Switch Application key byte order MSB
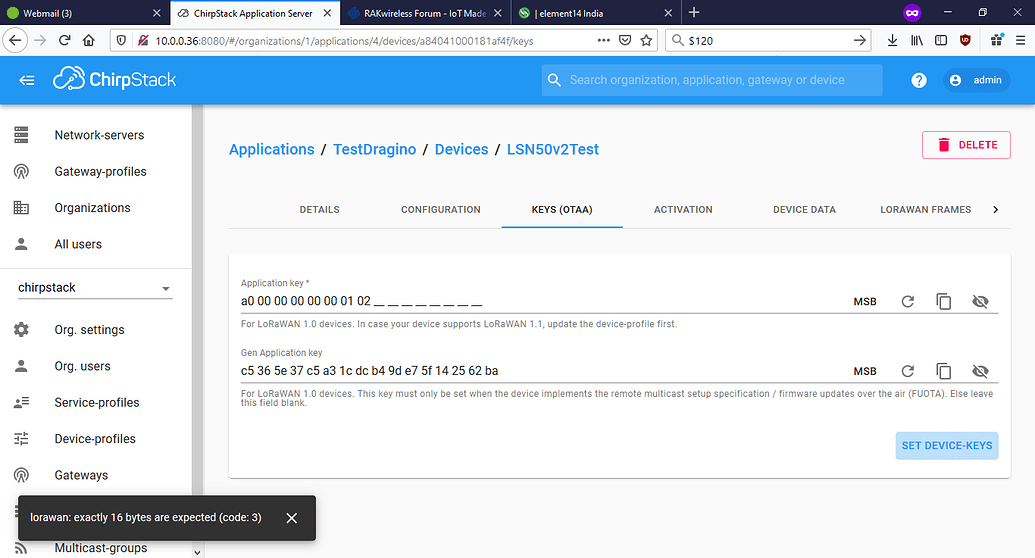The height and width of the screenshot is (558, 1035). [x=864, y=301]
